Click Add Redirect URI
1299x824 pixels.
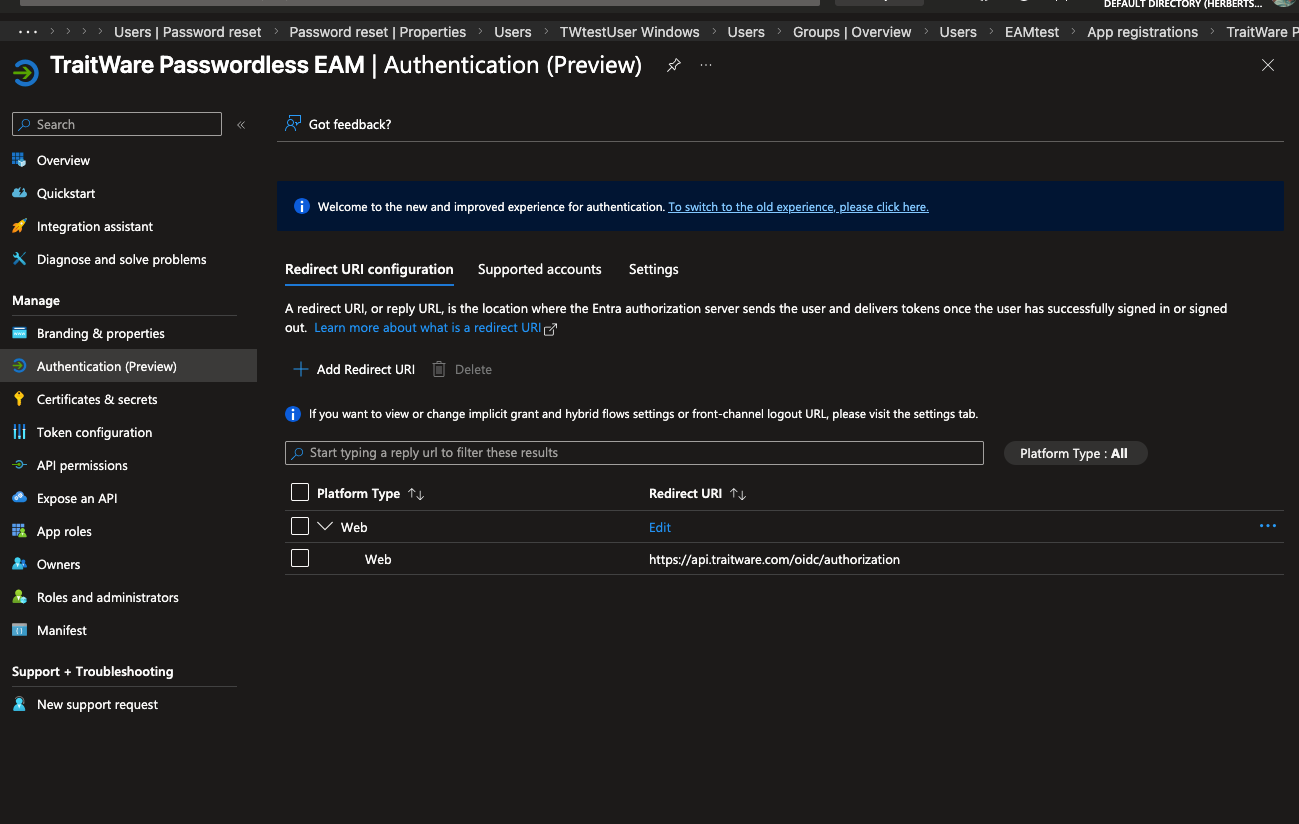354,369
